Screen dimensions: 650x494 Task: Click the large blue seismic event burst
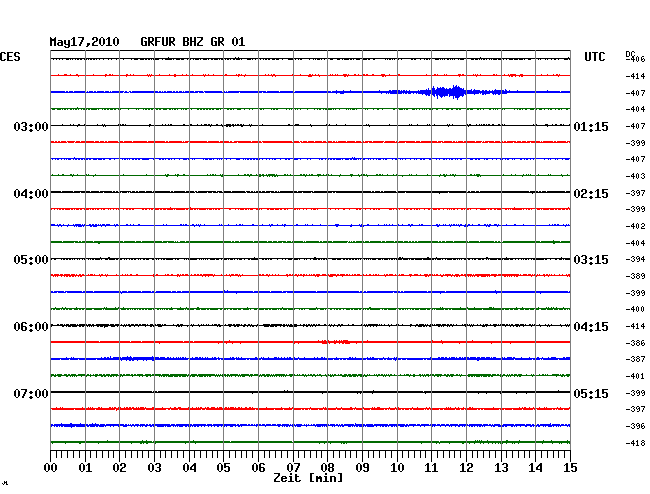point(447,92)
